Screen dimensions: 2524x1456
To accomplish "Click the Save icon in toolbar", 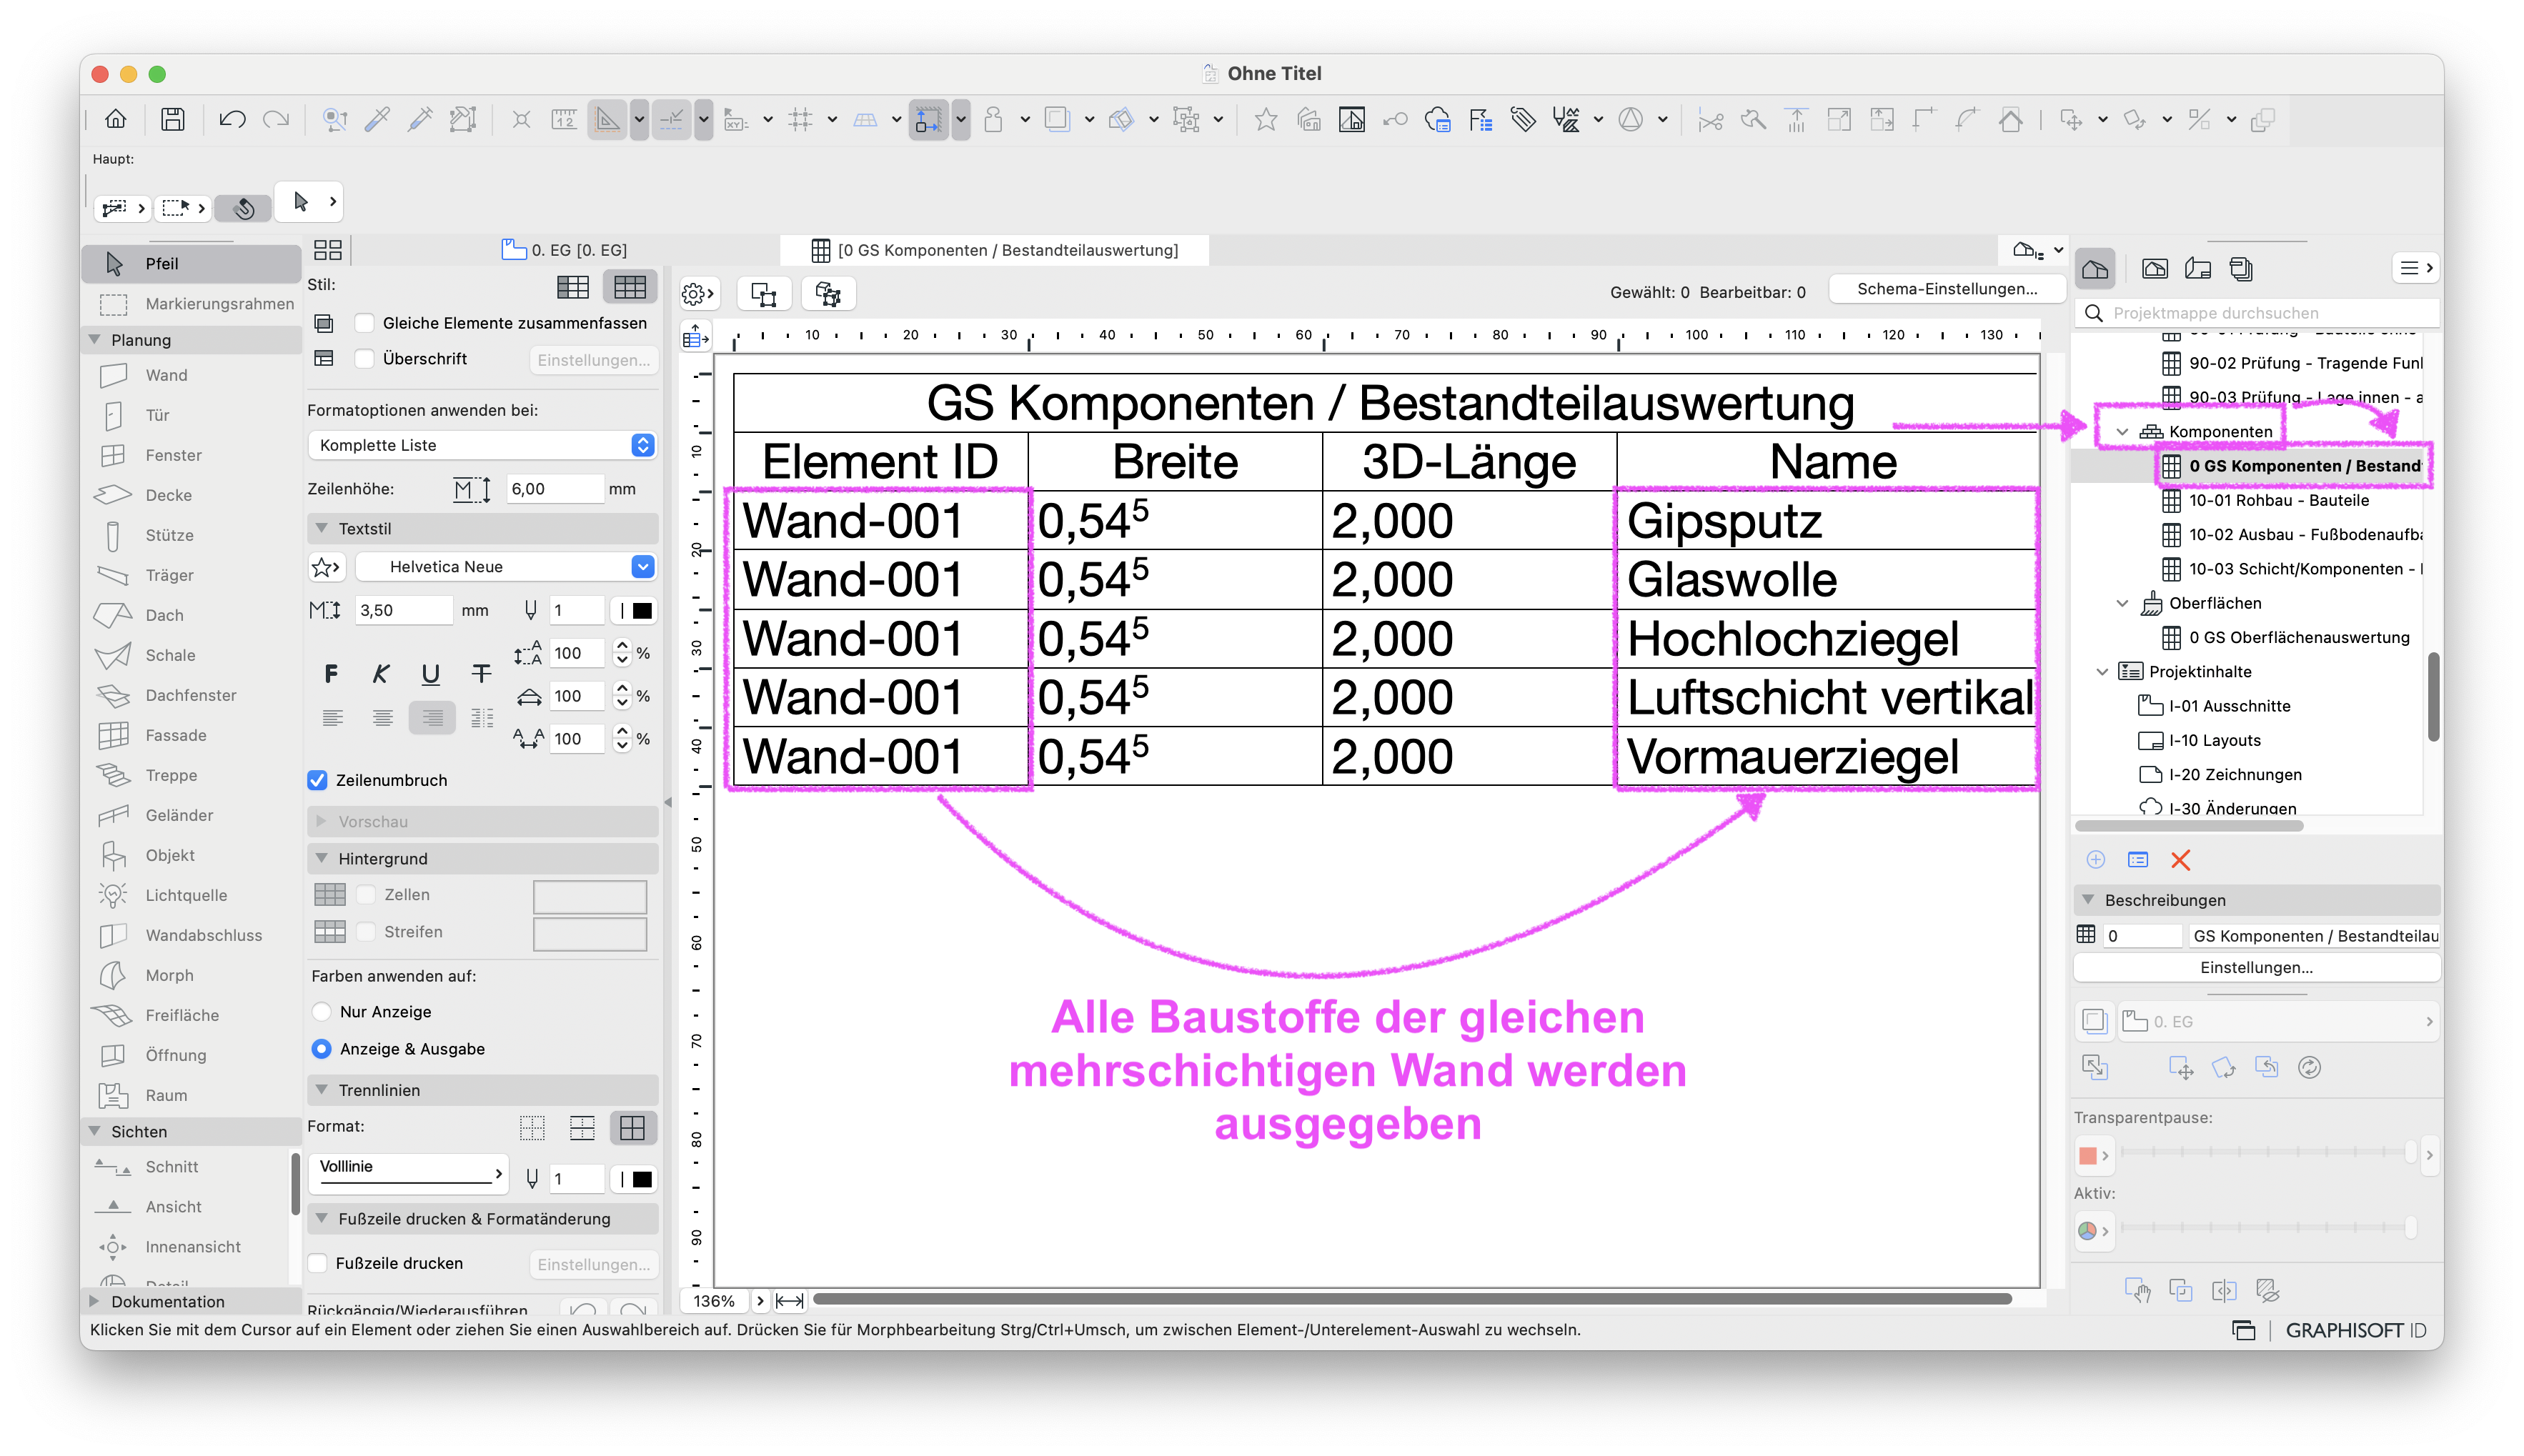I will click(173, 120).
